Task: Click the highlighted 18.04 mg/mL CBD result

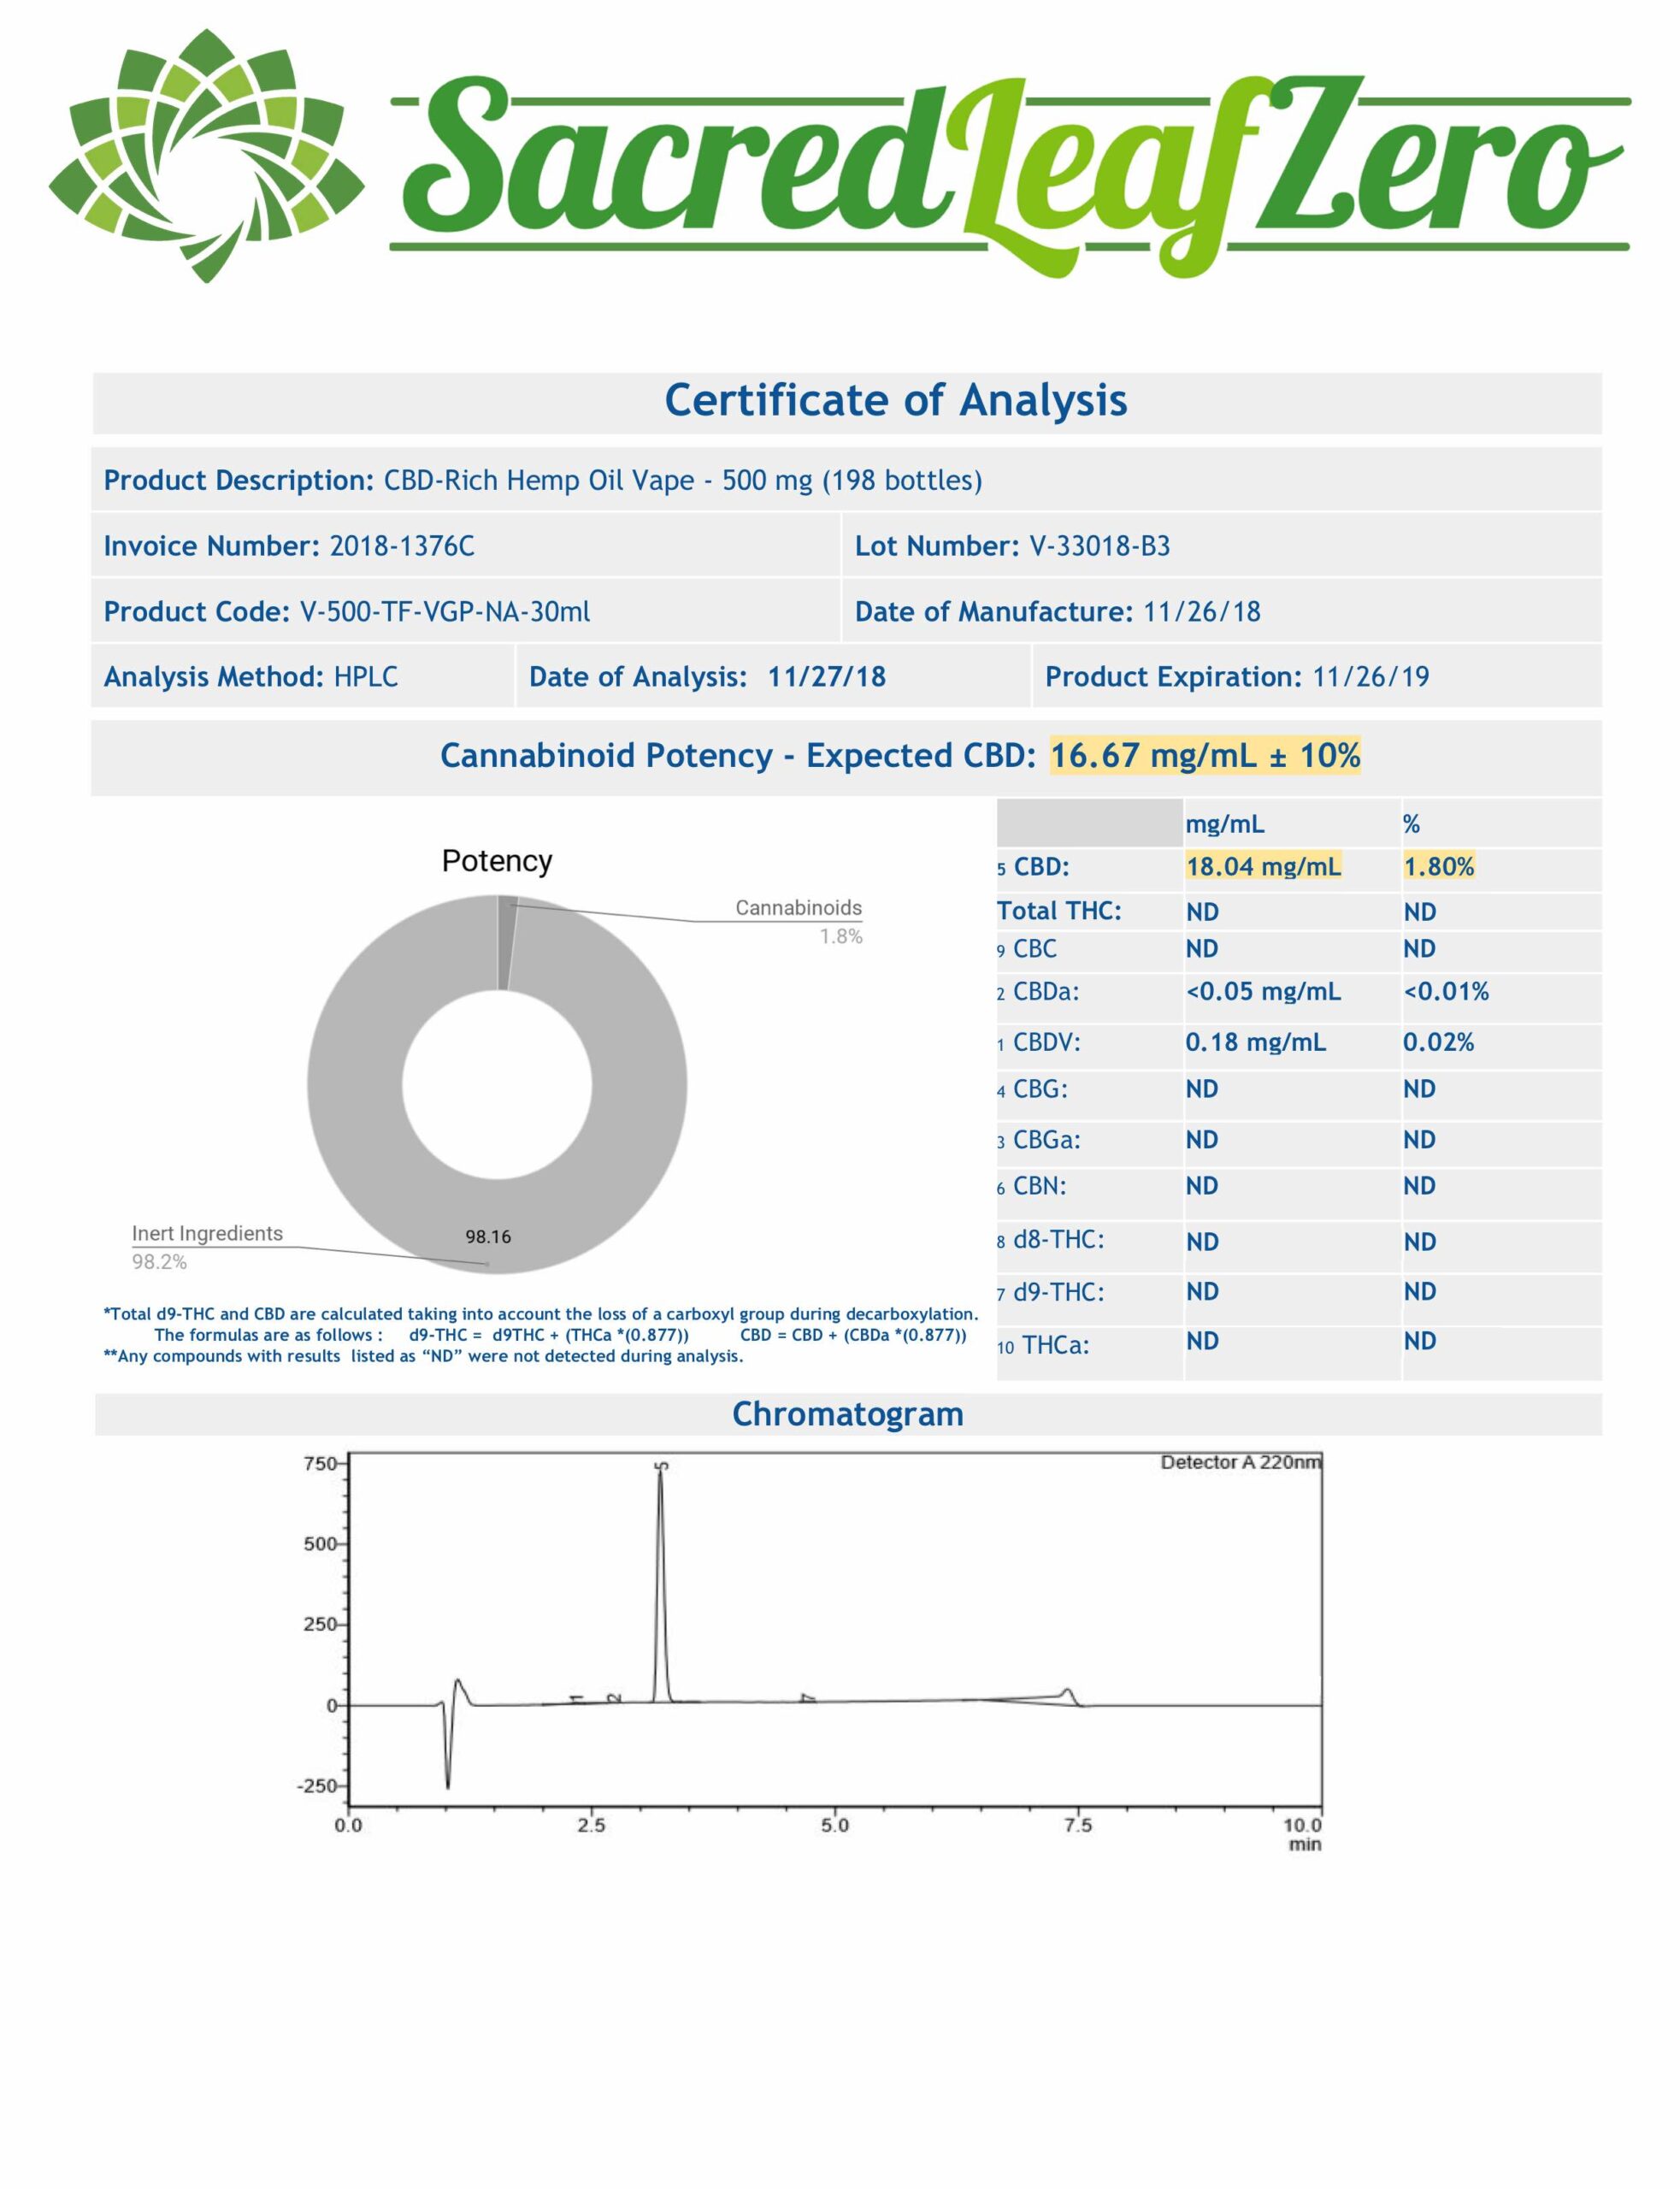Action: pos(1263,866)
